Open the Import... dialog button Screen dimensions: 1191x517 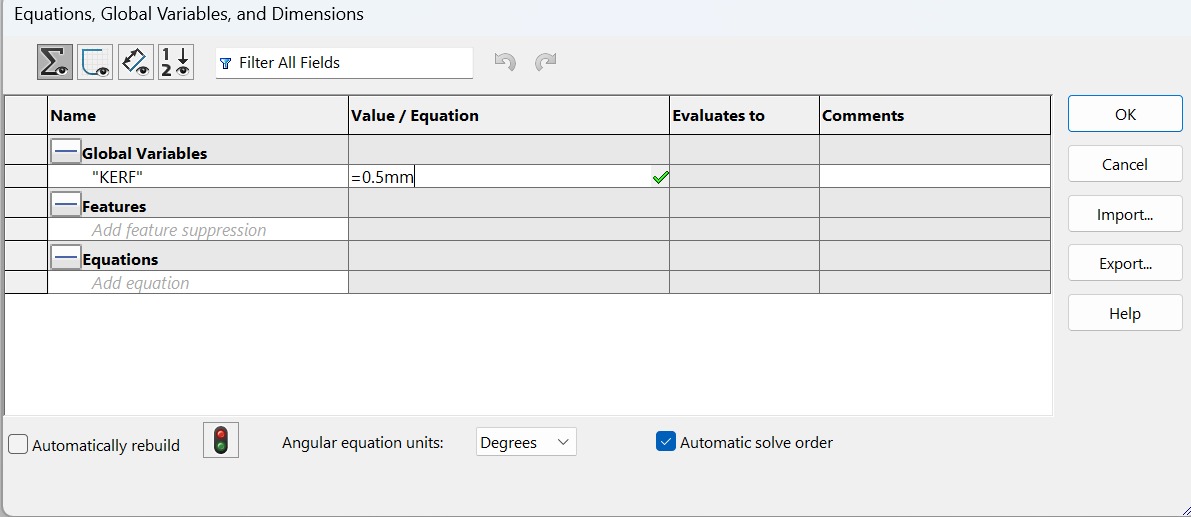pyautogui.click(x=1125, y=214)
